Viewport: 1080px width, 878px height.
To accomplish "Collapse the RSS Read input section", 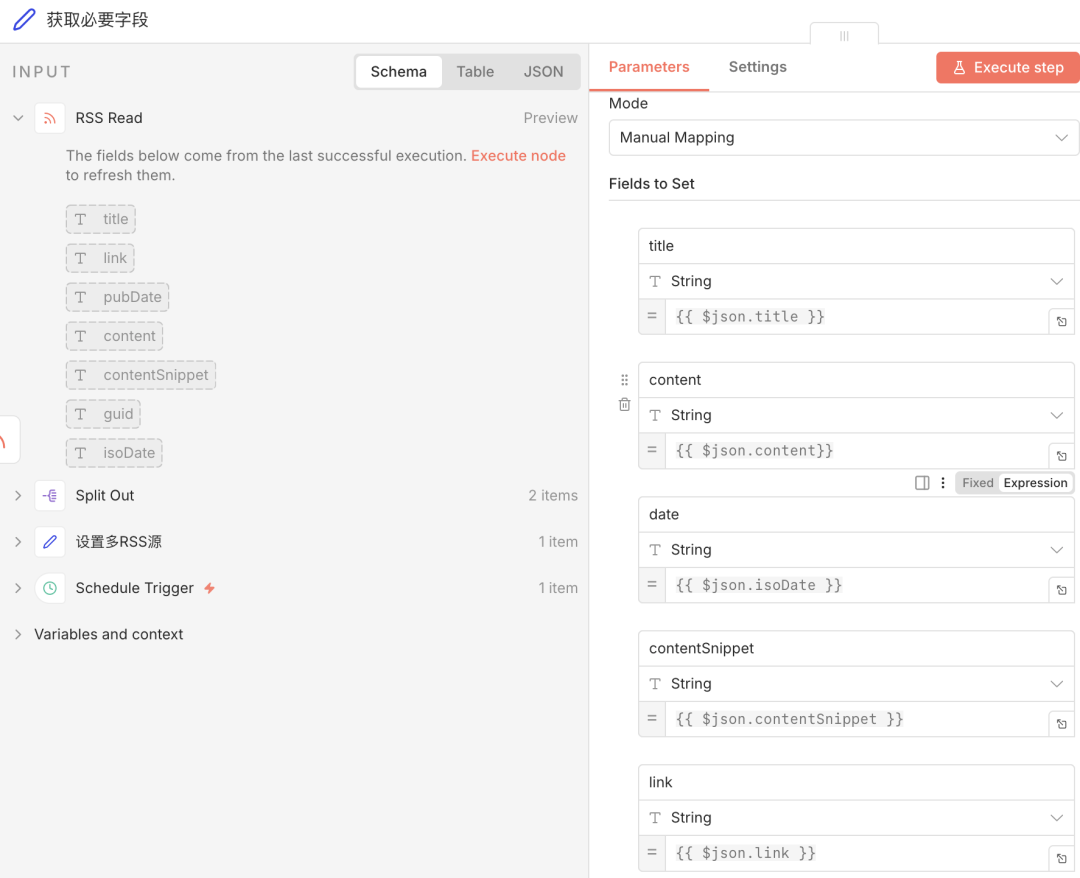I will click(18, 118).
